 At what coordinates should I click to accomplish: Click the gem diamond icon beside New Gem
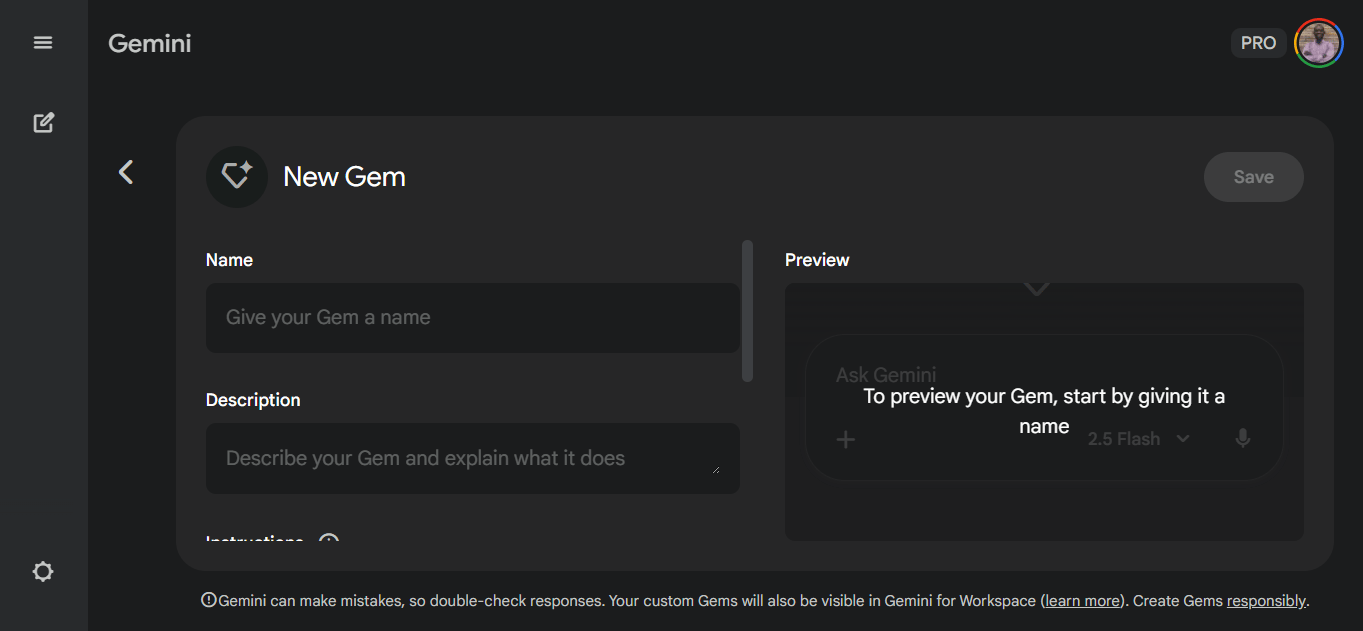pos(237,177)
